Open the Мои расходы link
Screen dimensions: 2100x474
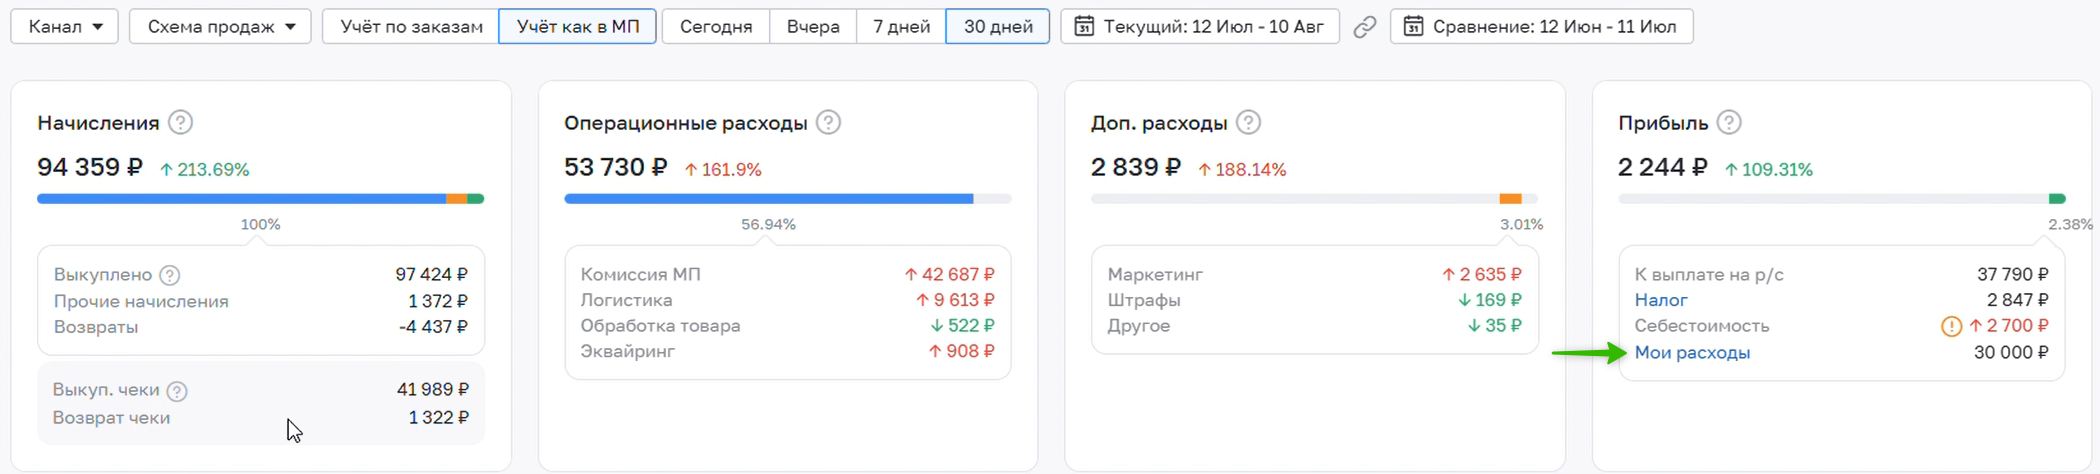click(1692, 353)
